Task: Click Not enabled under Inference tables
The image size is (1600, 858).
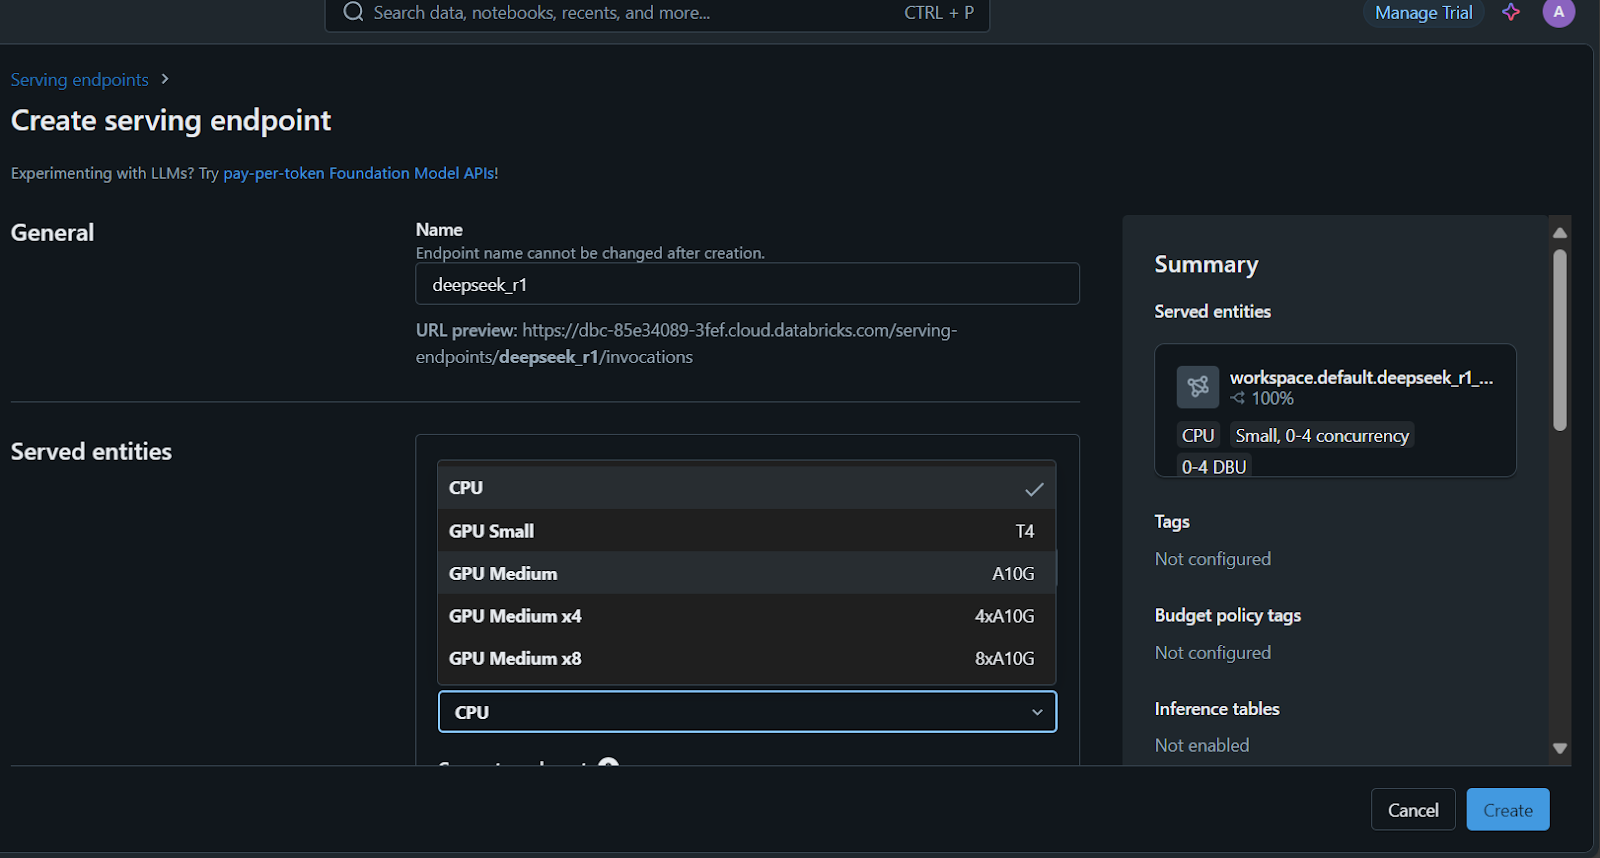Action: tap(1202, 745)
